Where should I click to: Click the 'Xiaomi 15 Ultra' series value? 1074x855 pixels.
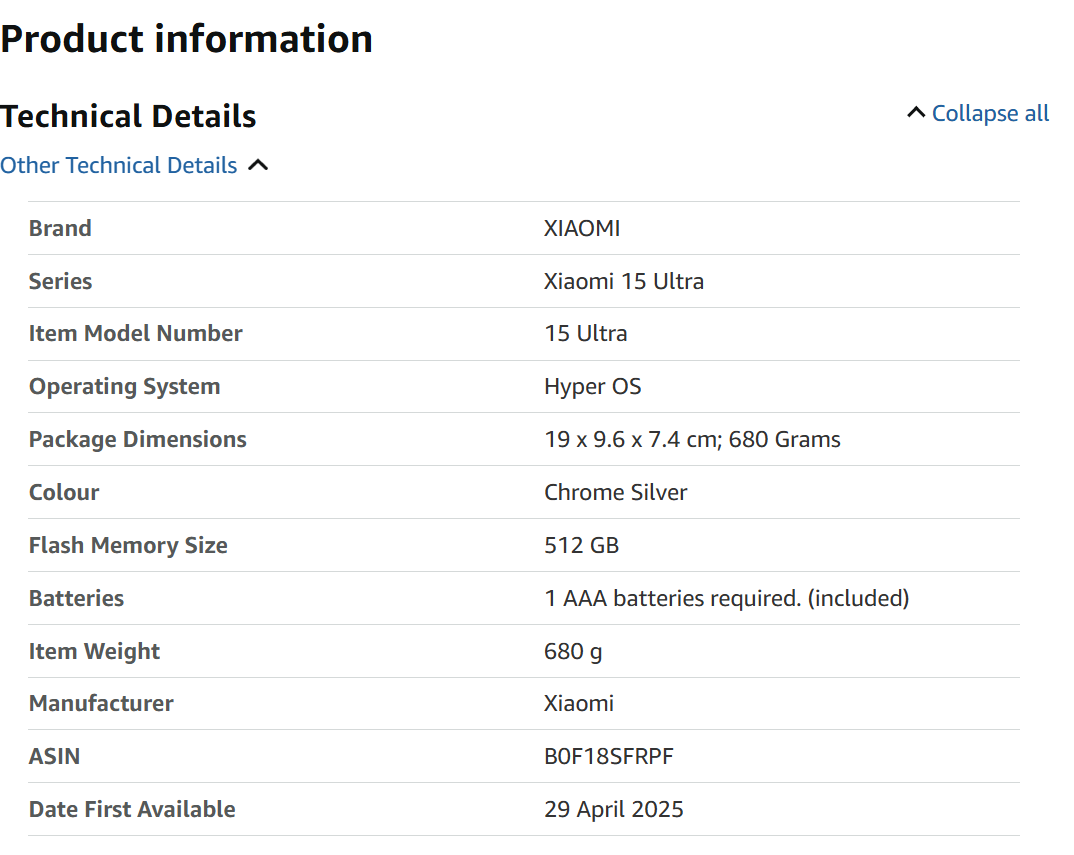click(624, 281)
